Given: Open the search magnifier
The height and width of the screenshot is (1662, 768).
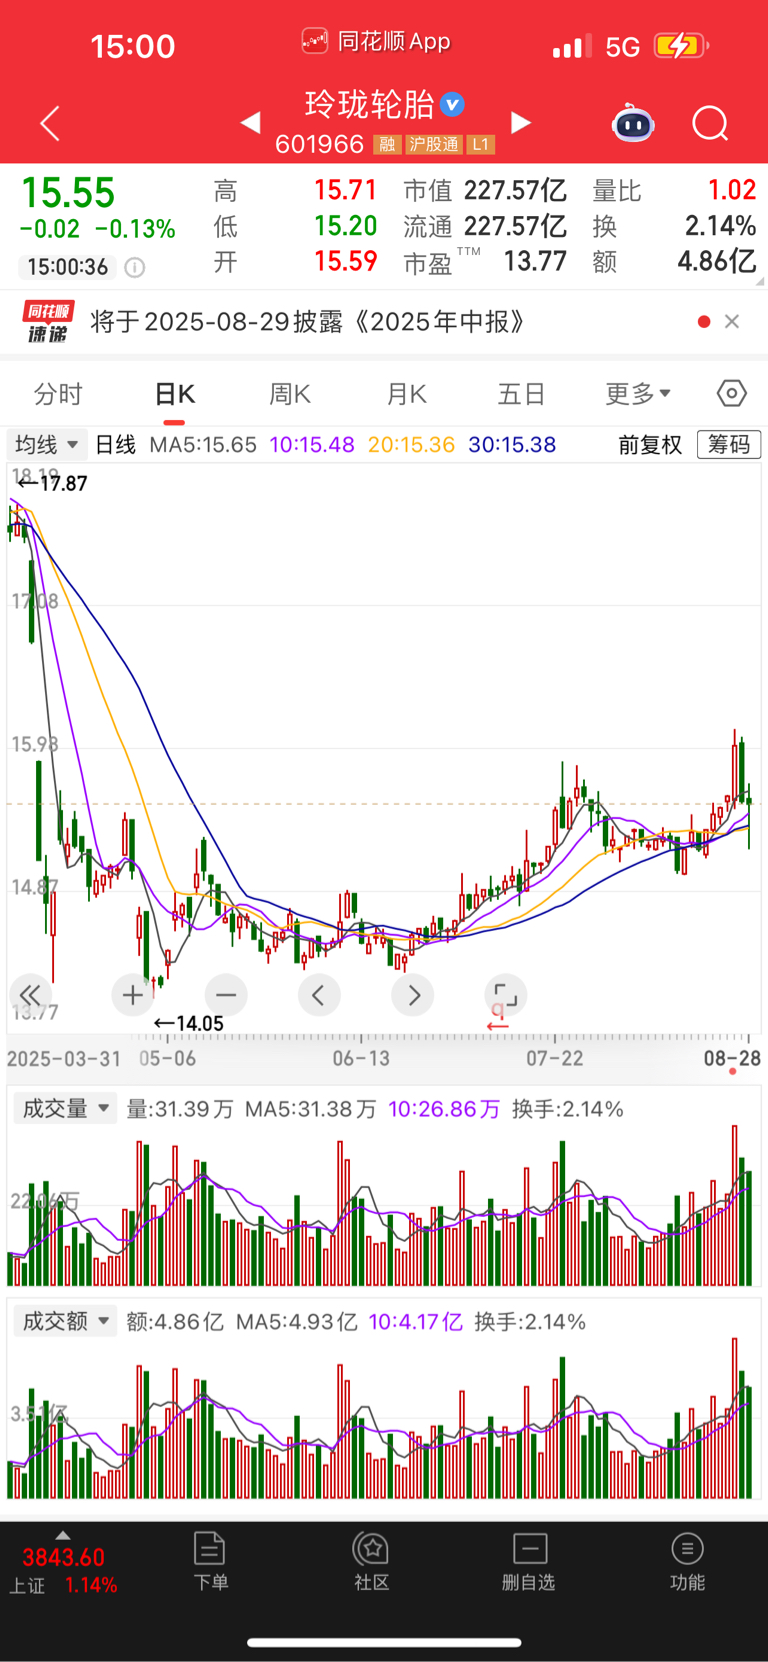Looking at the screenshot, I should (710, 124).
